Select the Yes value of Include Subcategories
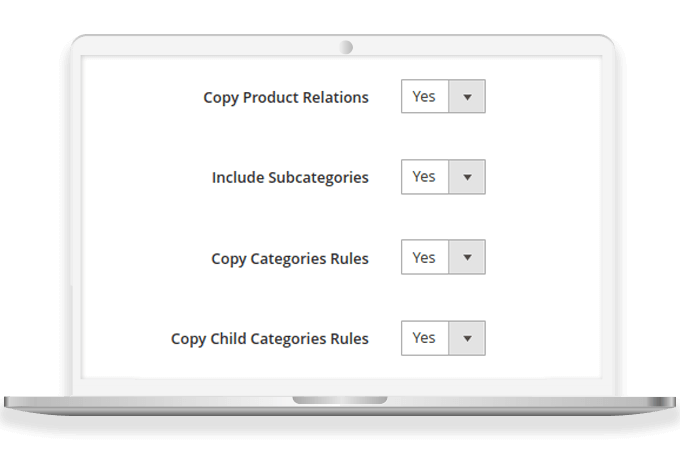Viewport: 680px width, 450px height. (x=425, y=177)
